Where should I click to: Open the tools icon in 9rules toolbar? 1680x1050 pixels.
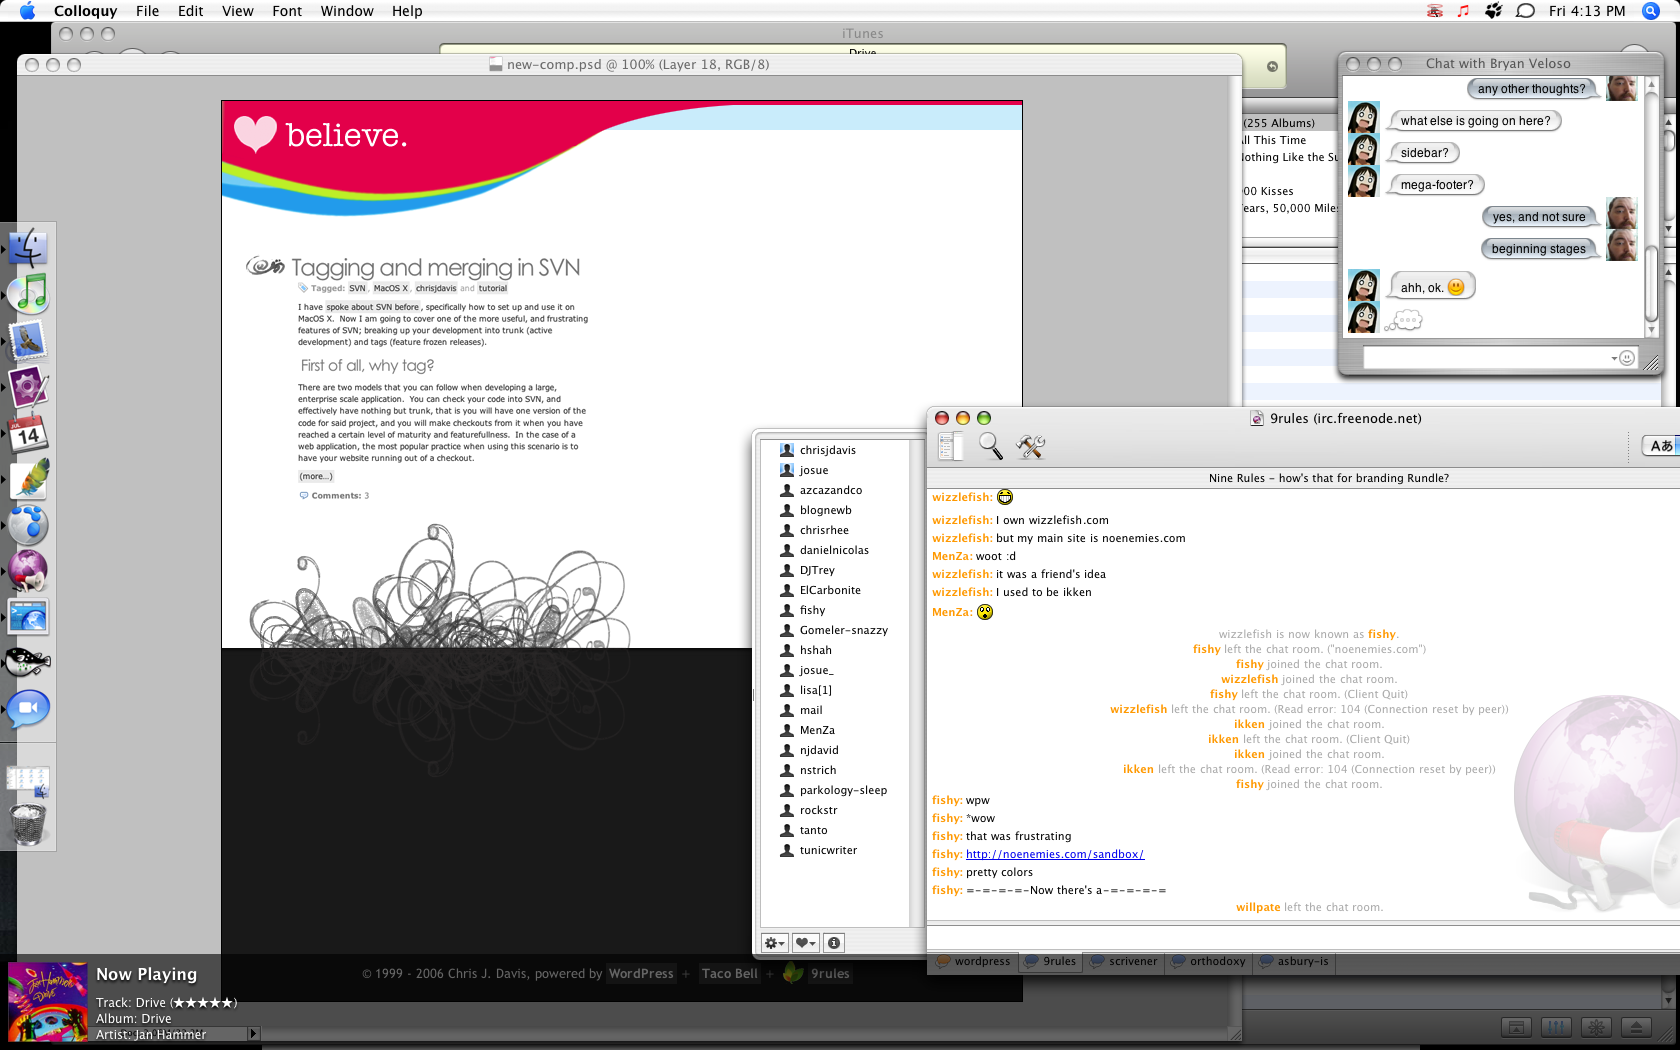coord(1031,446)
